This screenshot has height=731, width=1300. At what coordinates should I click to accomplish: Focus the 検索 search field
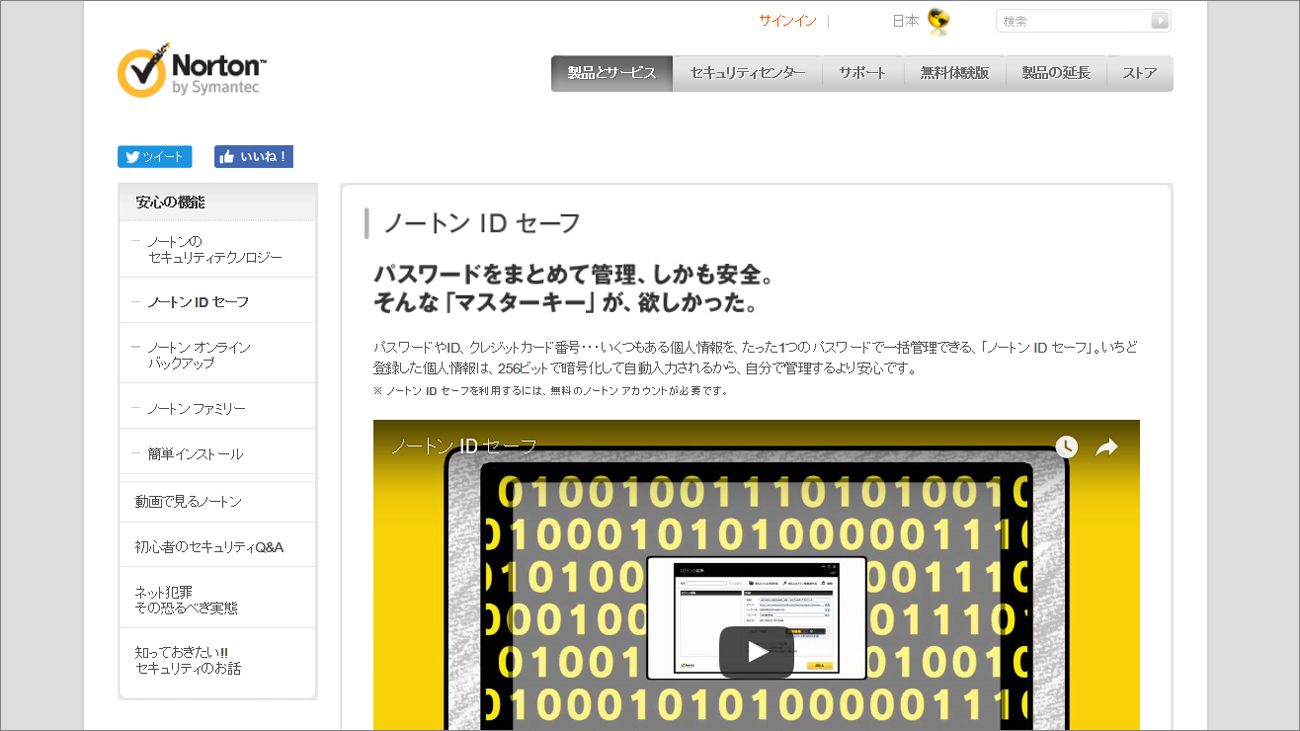coord(1072,20)
